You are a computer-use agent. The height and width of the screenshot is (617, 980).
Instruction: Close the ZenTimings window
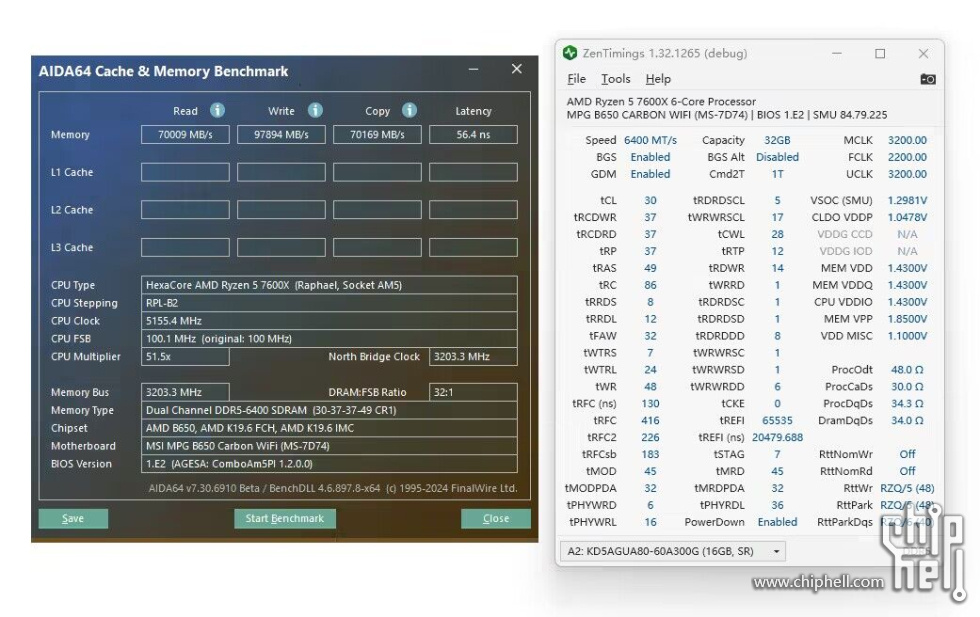pos(923,54)
